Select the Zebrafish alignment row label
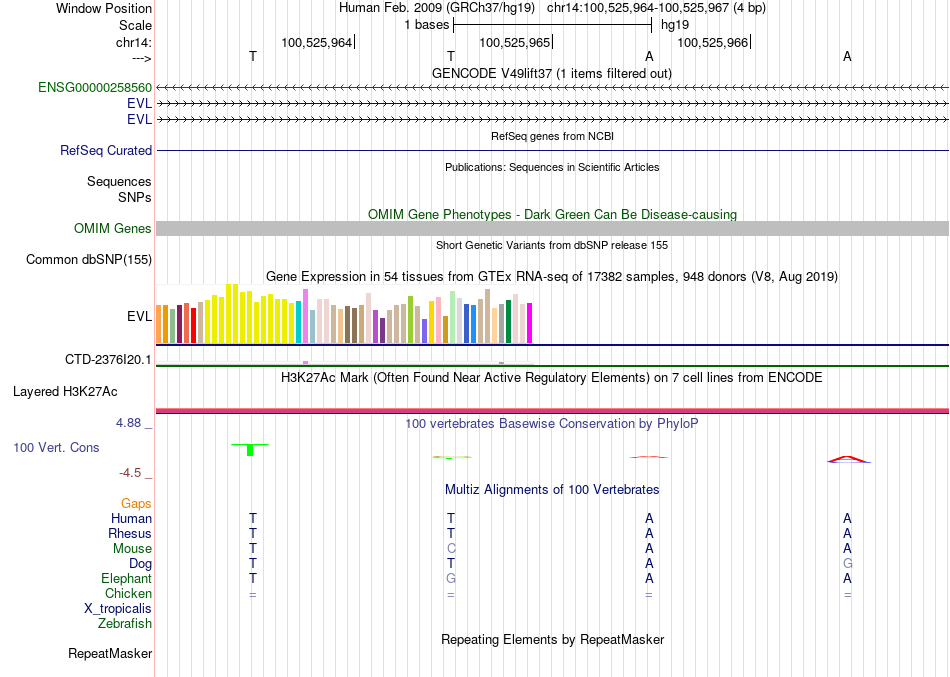Screen dimensions: 950x677 [125, 623]
